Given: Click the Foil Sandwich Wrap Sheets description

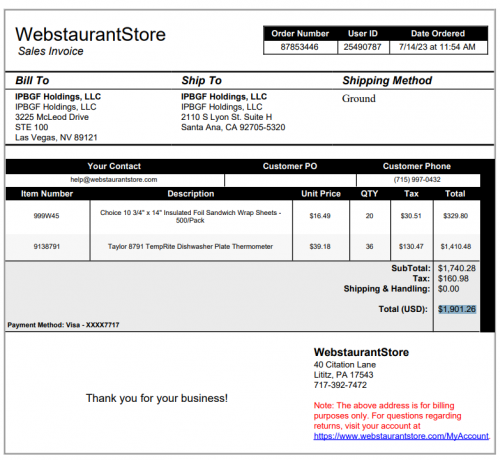Looking at the screenshot, I should coord(191,216).
